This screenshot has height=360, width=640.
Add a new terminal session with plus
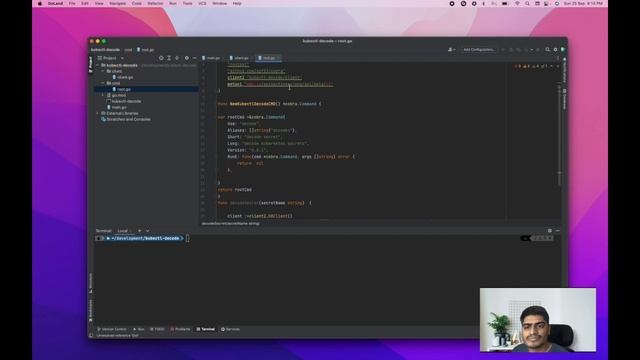[139, 231]
